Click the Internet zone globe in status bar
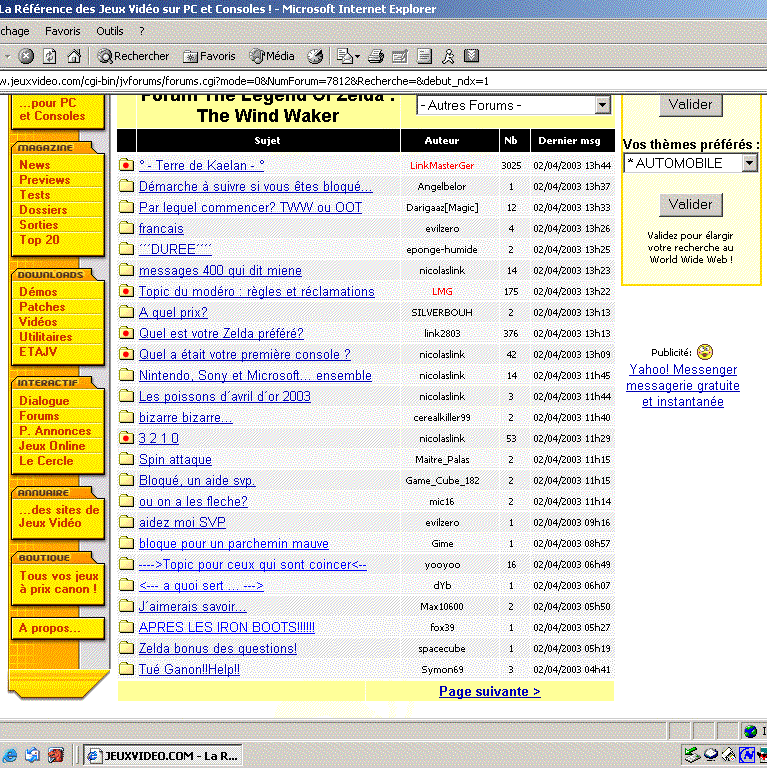This screenshot has width=767, height=768. point(750,731)
